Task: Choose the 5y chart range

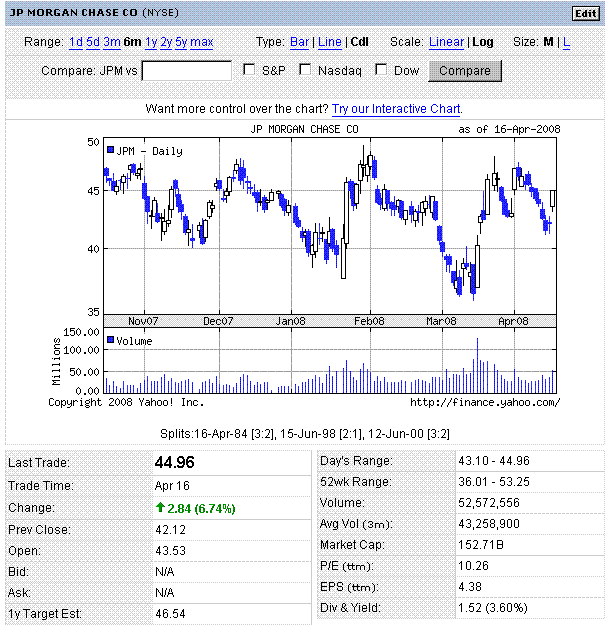Action: coord(181,42)
